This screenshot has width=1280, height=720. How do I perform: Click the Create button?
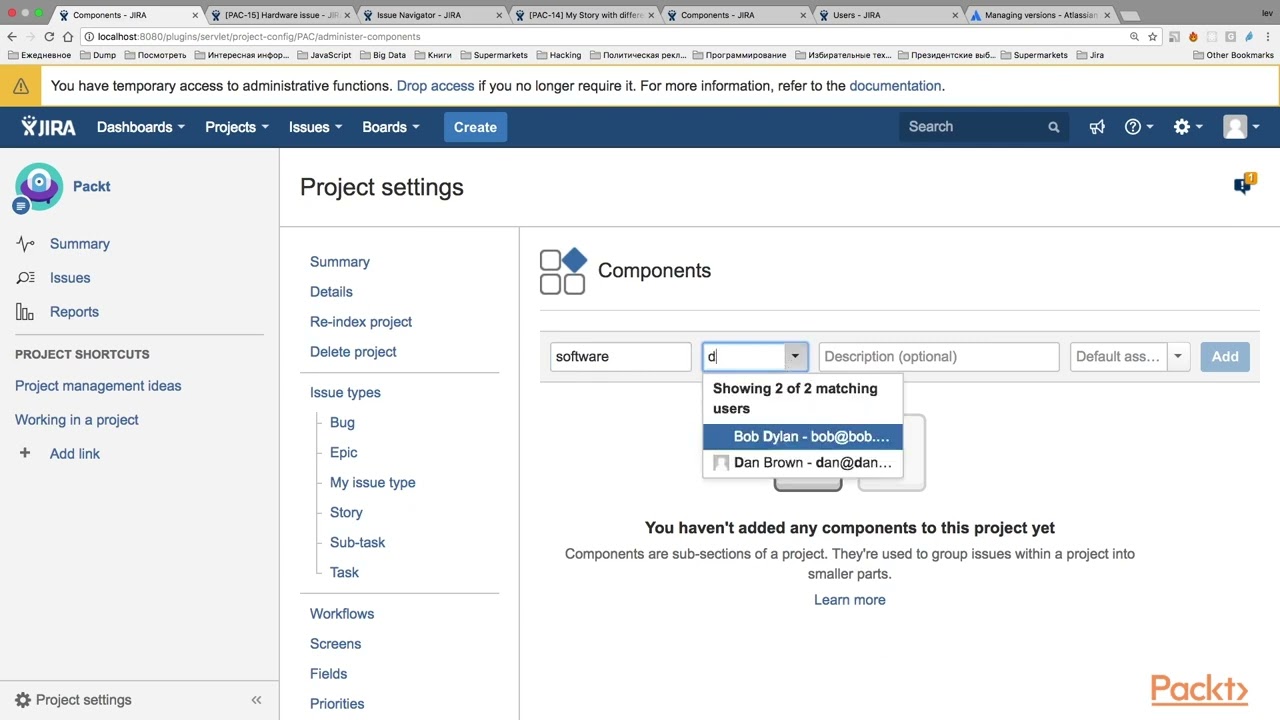[475, 127]
